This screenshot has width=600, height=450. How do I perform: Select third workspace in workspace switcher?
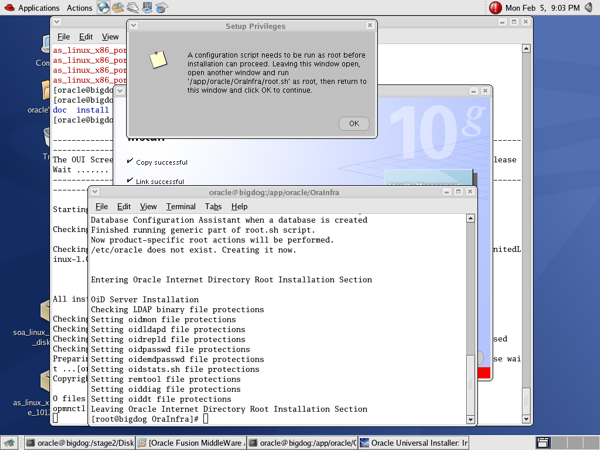(574, 443)
